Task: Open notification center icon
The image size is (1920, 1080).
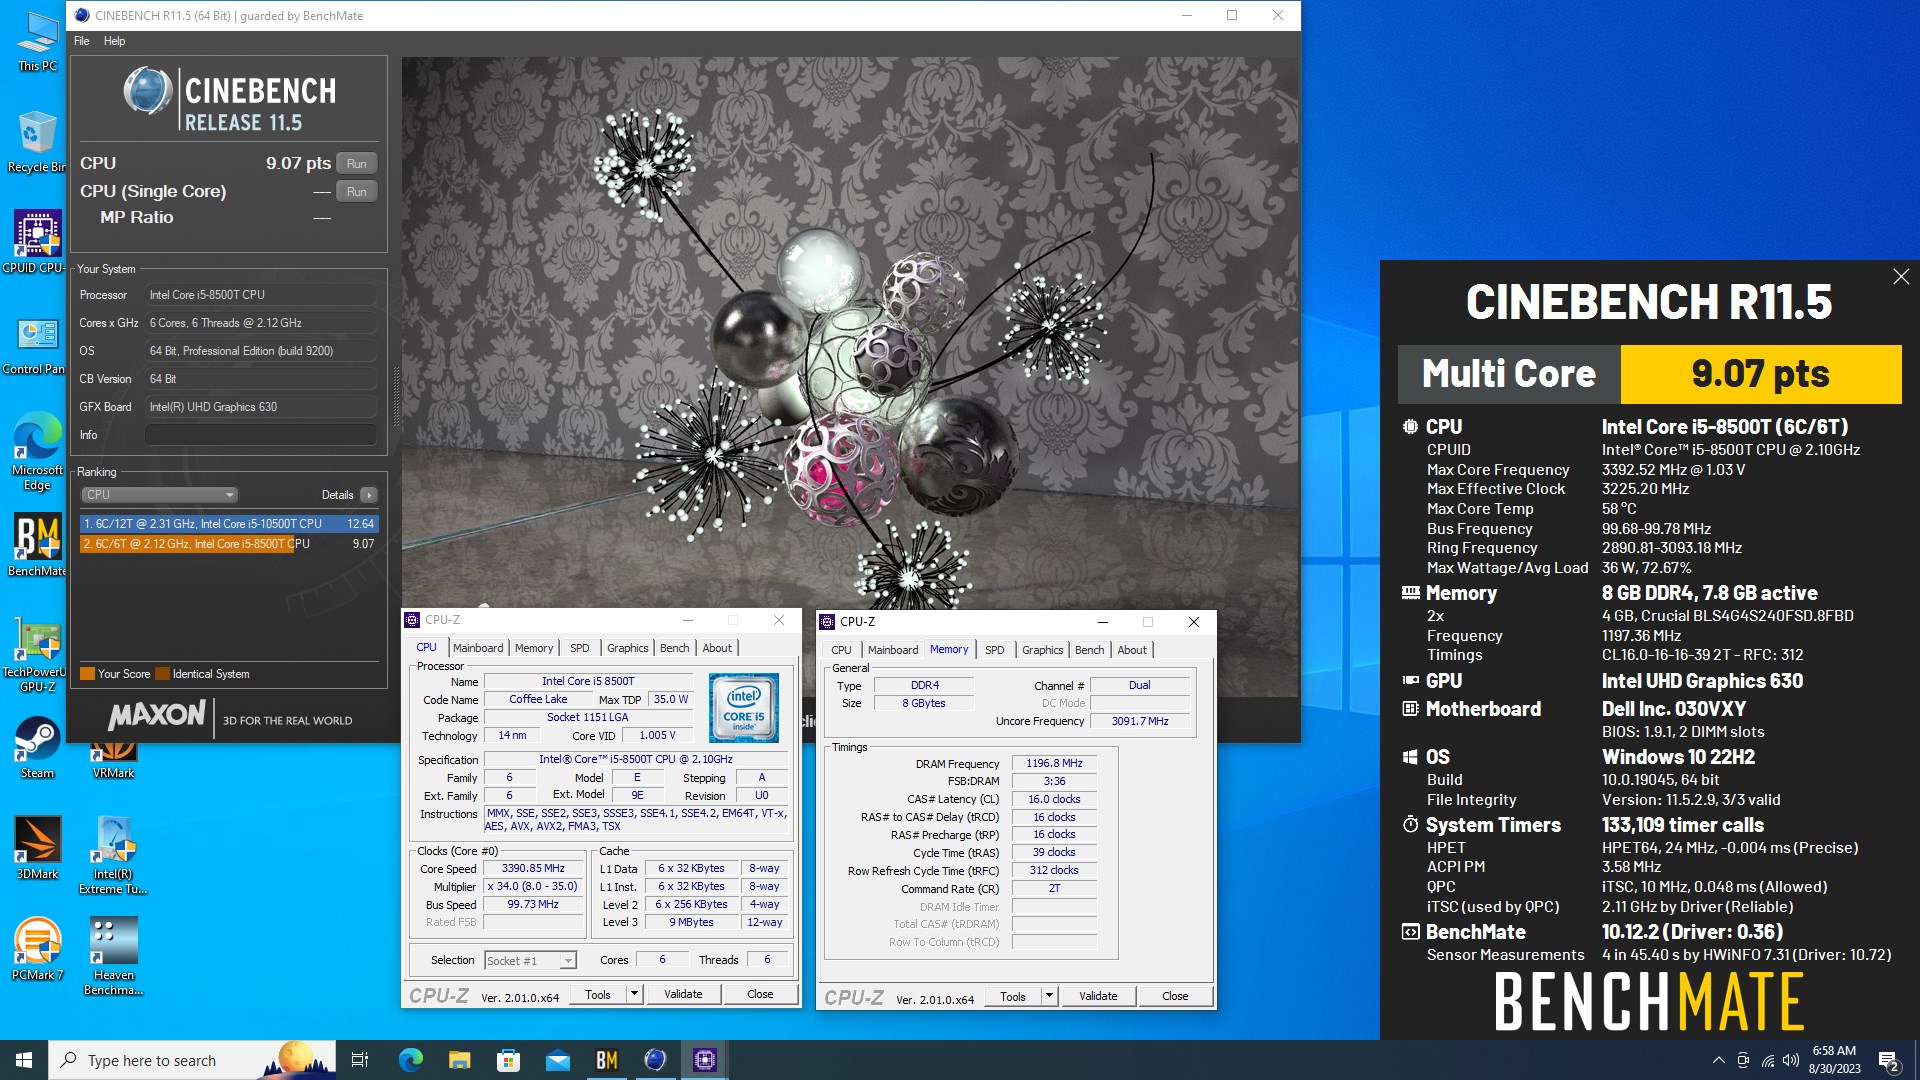Action: pyautogui.click(x=1888, y=1060)
